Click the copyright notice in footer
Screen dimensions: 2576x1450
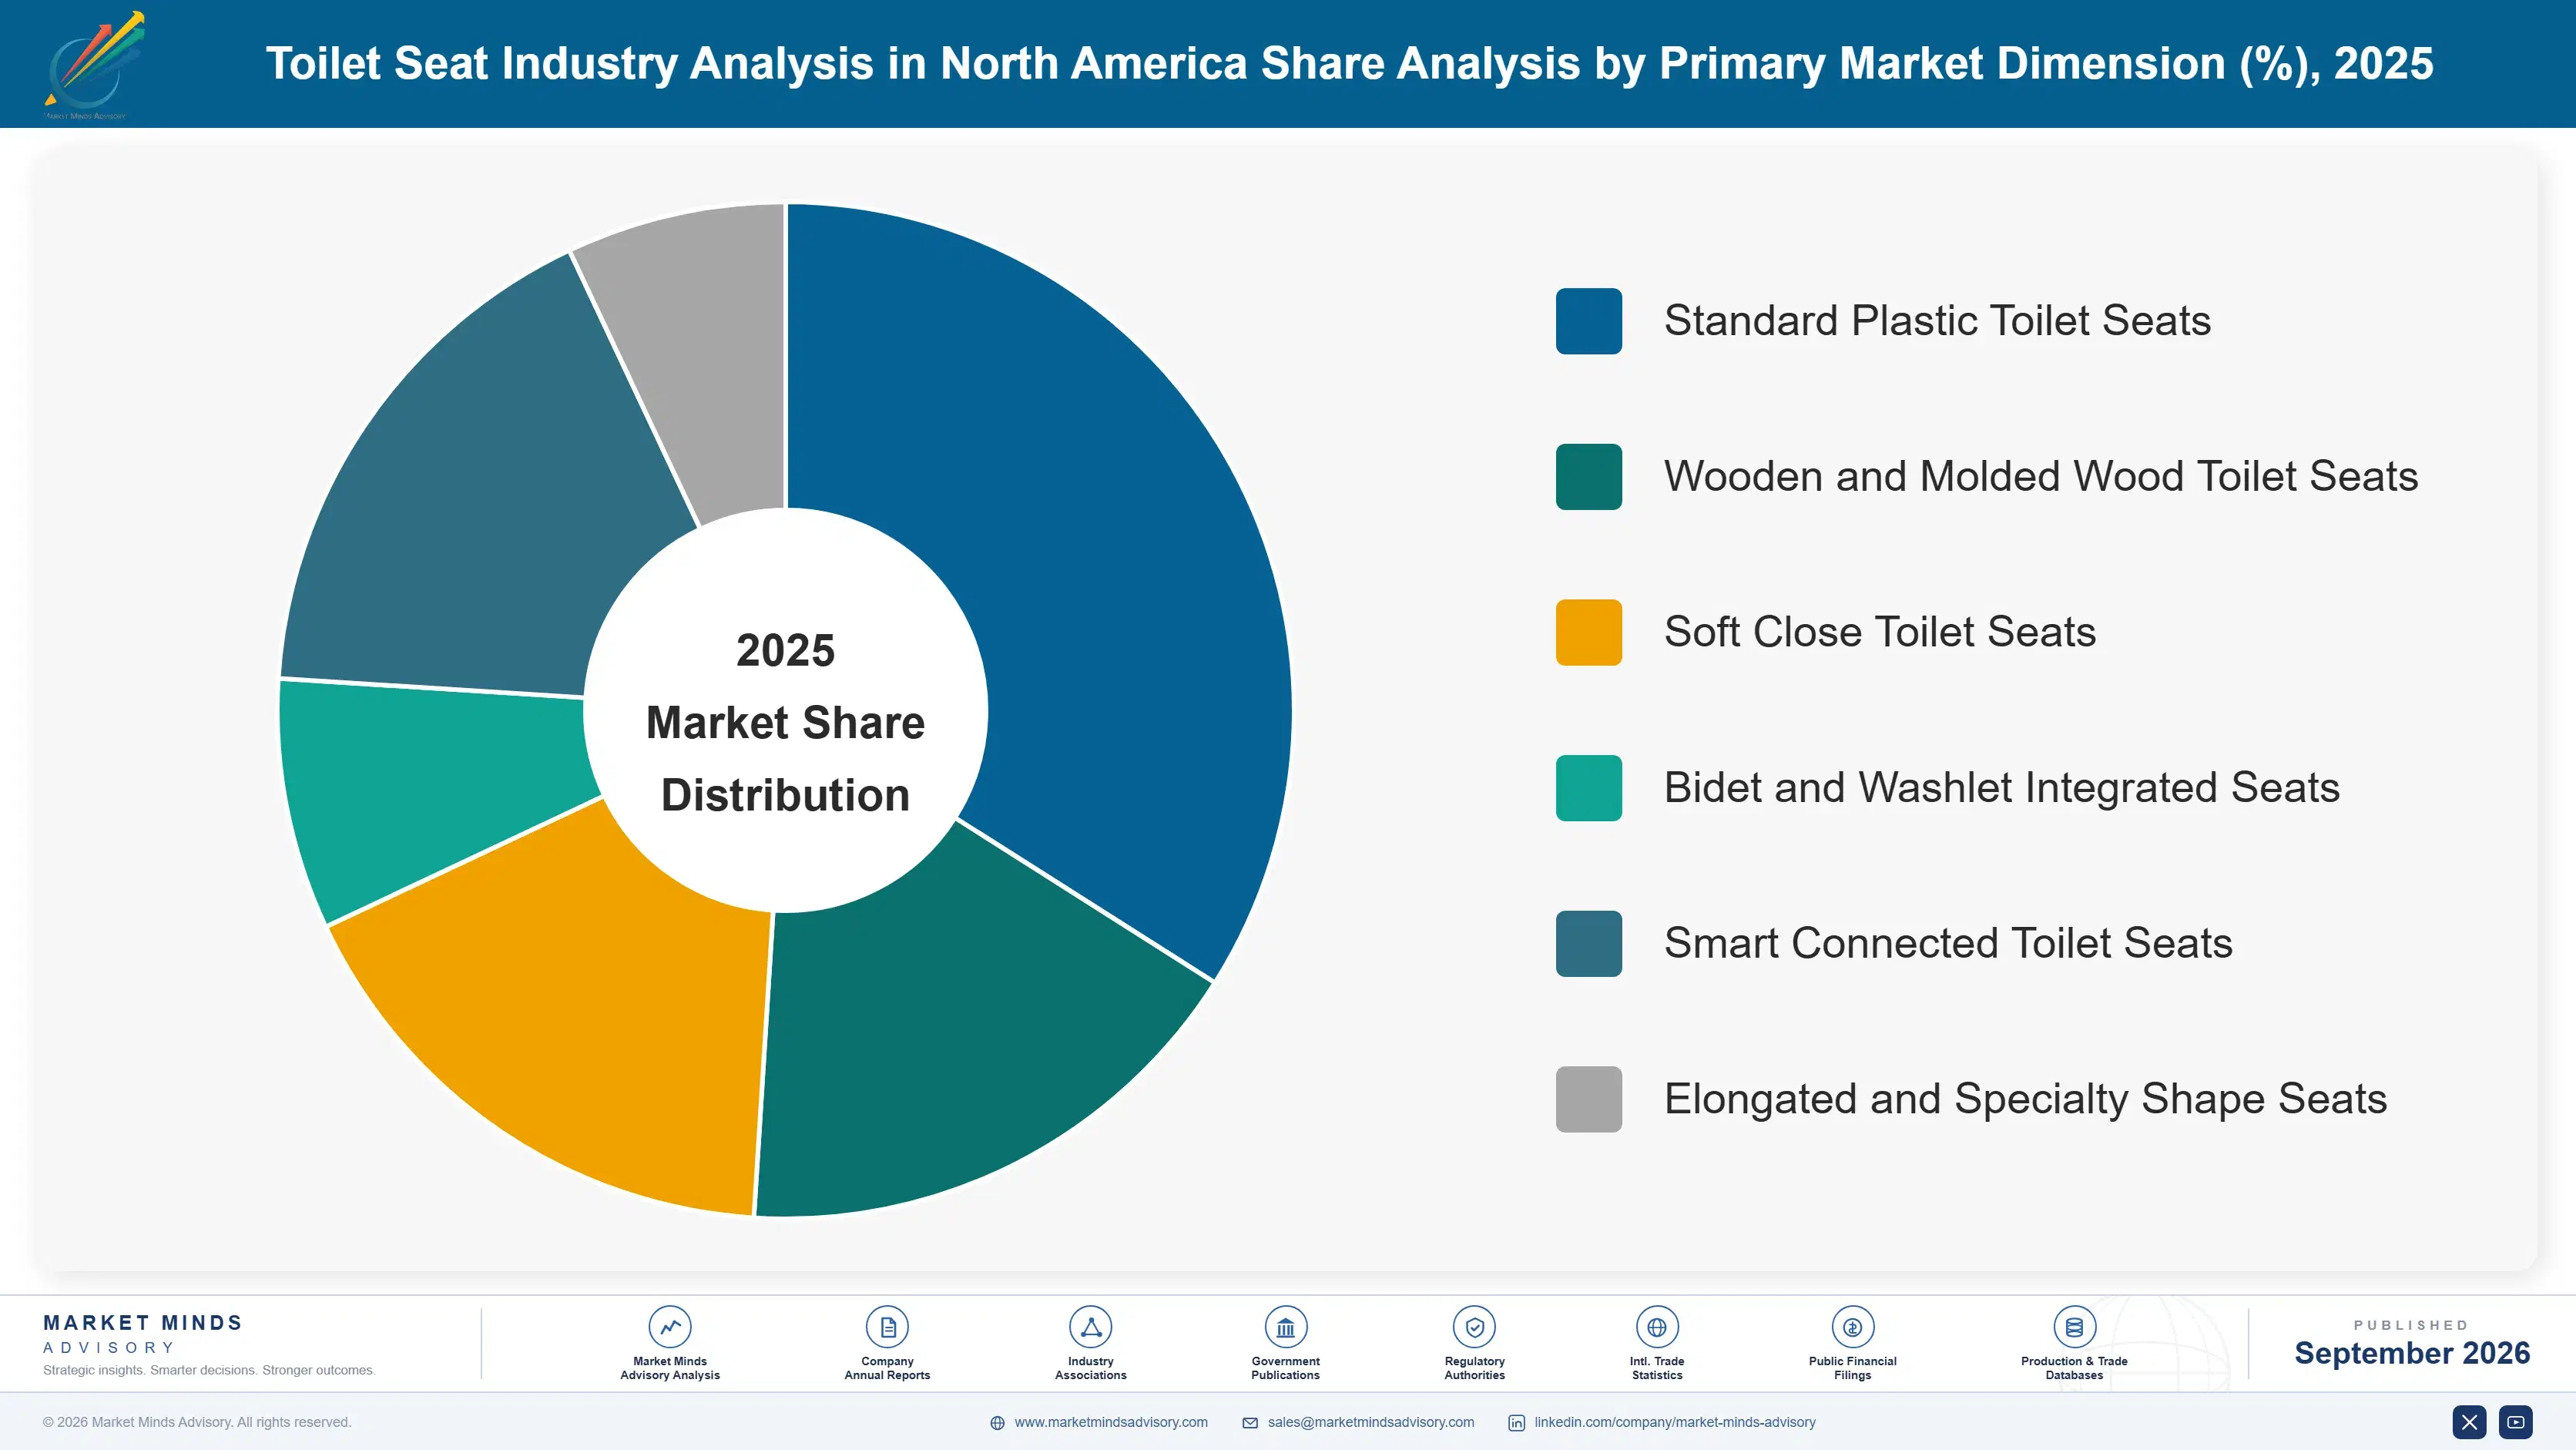coord(197,1422)
